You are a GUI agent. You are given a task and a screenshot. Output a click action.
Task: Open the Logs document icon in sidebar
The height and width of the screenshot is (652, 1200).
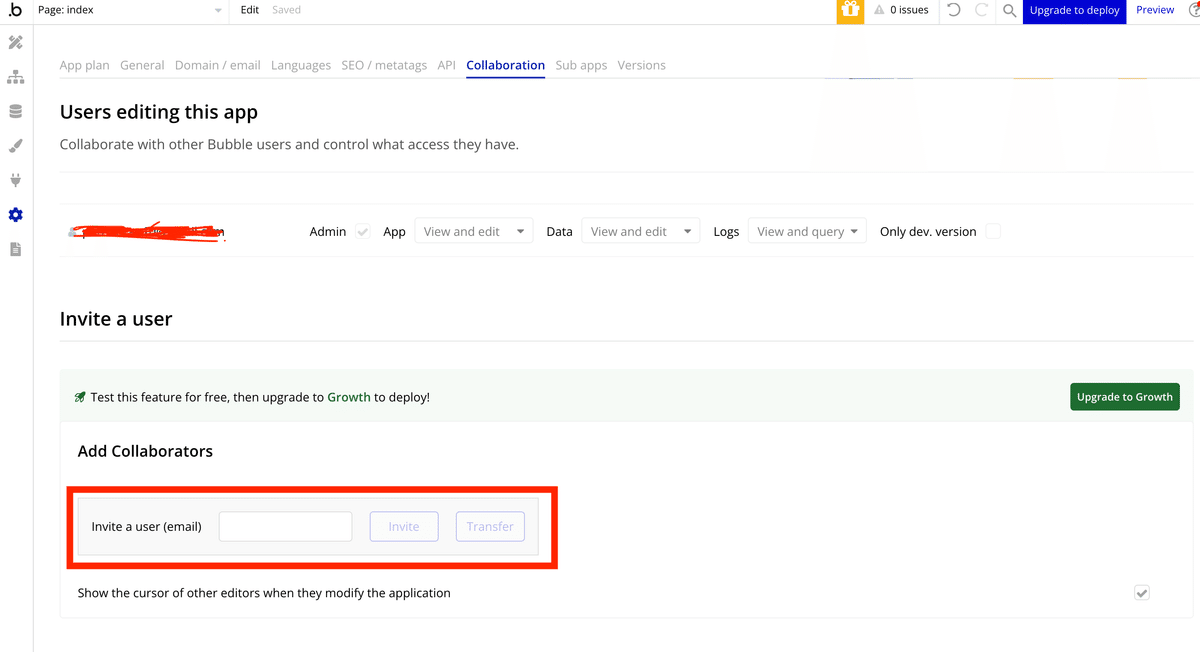tap(15, 249)
